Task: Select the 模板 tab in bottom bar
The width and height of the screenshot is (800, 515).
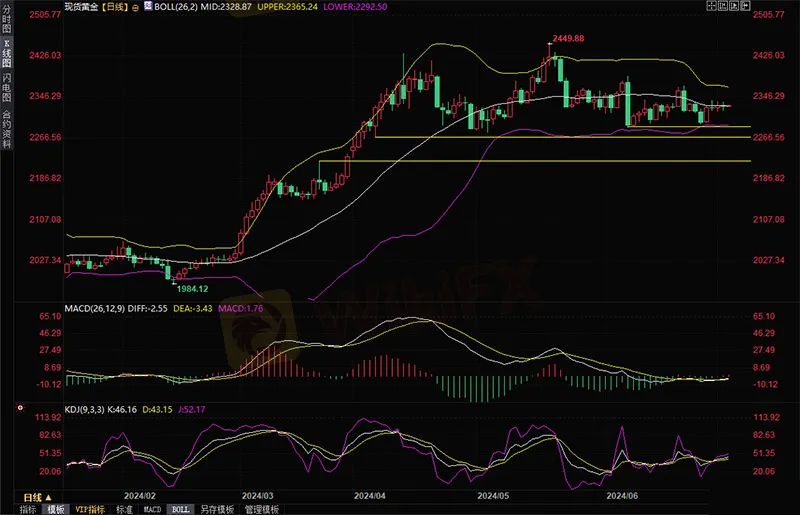Action: point(56,509)
